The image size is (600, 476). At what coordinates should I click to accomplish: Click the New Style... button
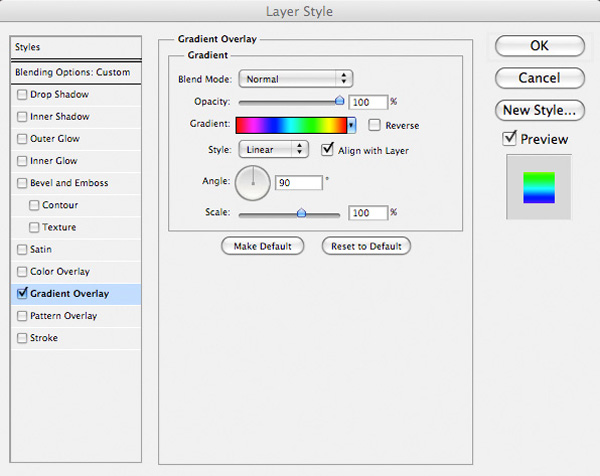pyautogui.click(x=540, y=110)
